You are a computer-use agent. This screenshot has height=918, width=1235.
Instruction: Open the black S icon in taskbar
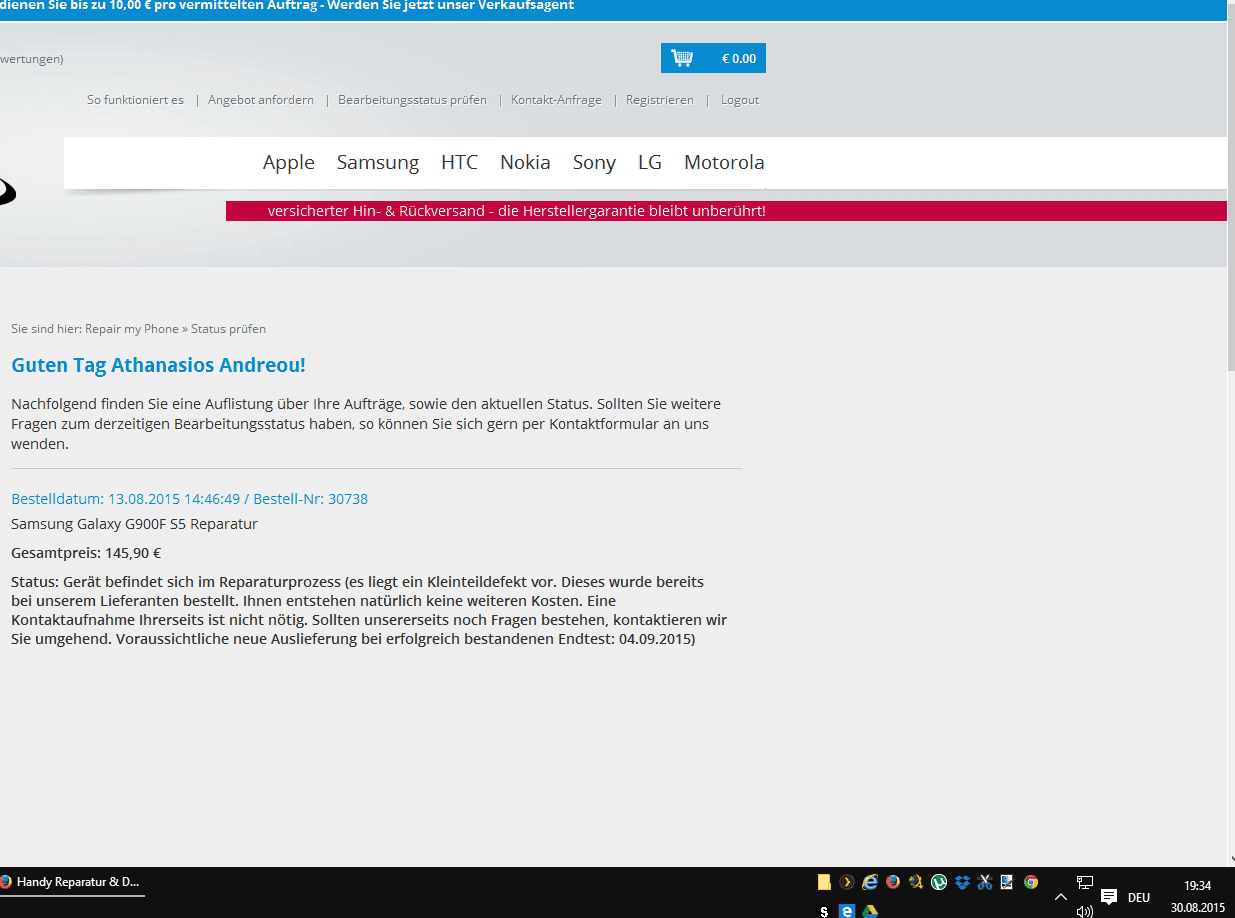point(824,911)
